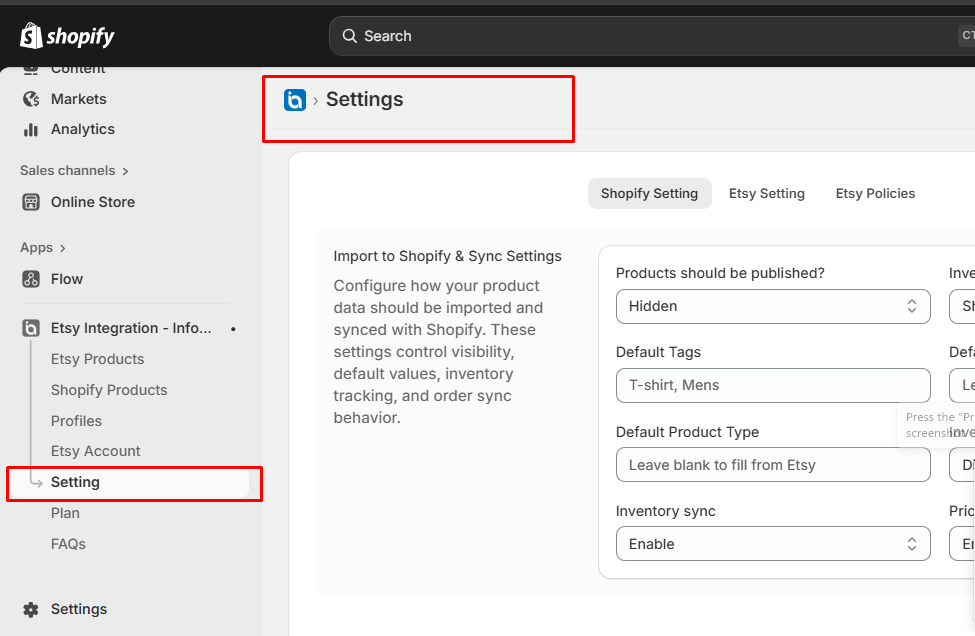Click the Markets globe icon
Screen dimensions: 975x636
31,99
